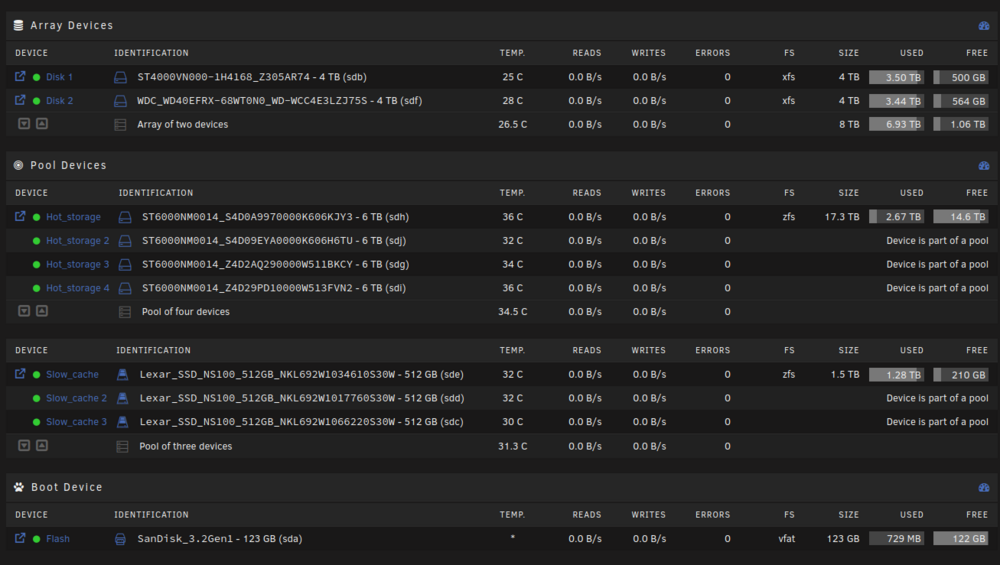Click 'Device is part of a pool' for Slow_cache 3
This screenshot has height=565, width=1000.
click(x=937, y=422)
